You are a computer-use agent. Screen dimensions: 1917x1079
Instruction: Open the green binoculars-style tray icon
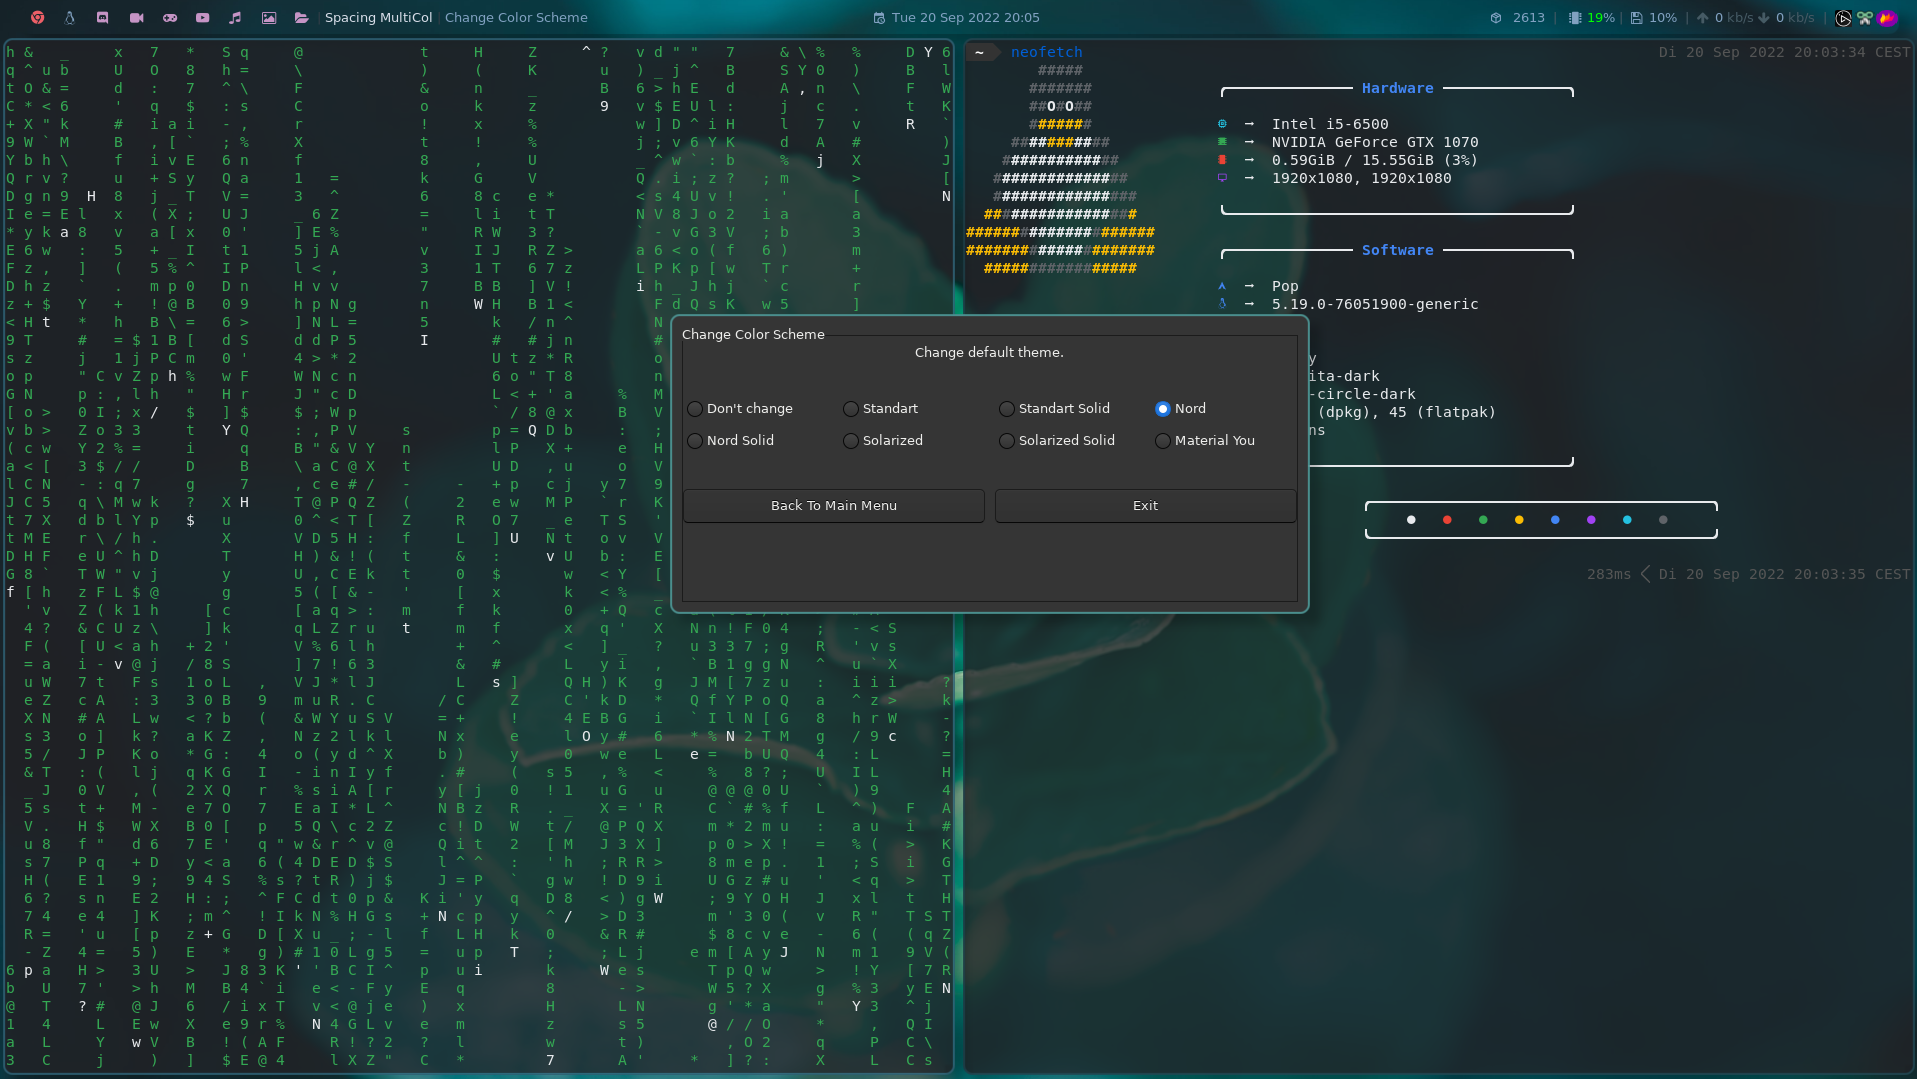tap(1865, 18)
